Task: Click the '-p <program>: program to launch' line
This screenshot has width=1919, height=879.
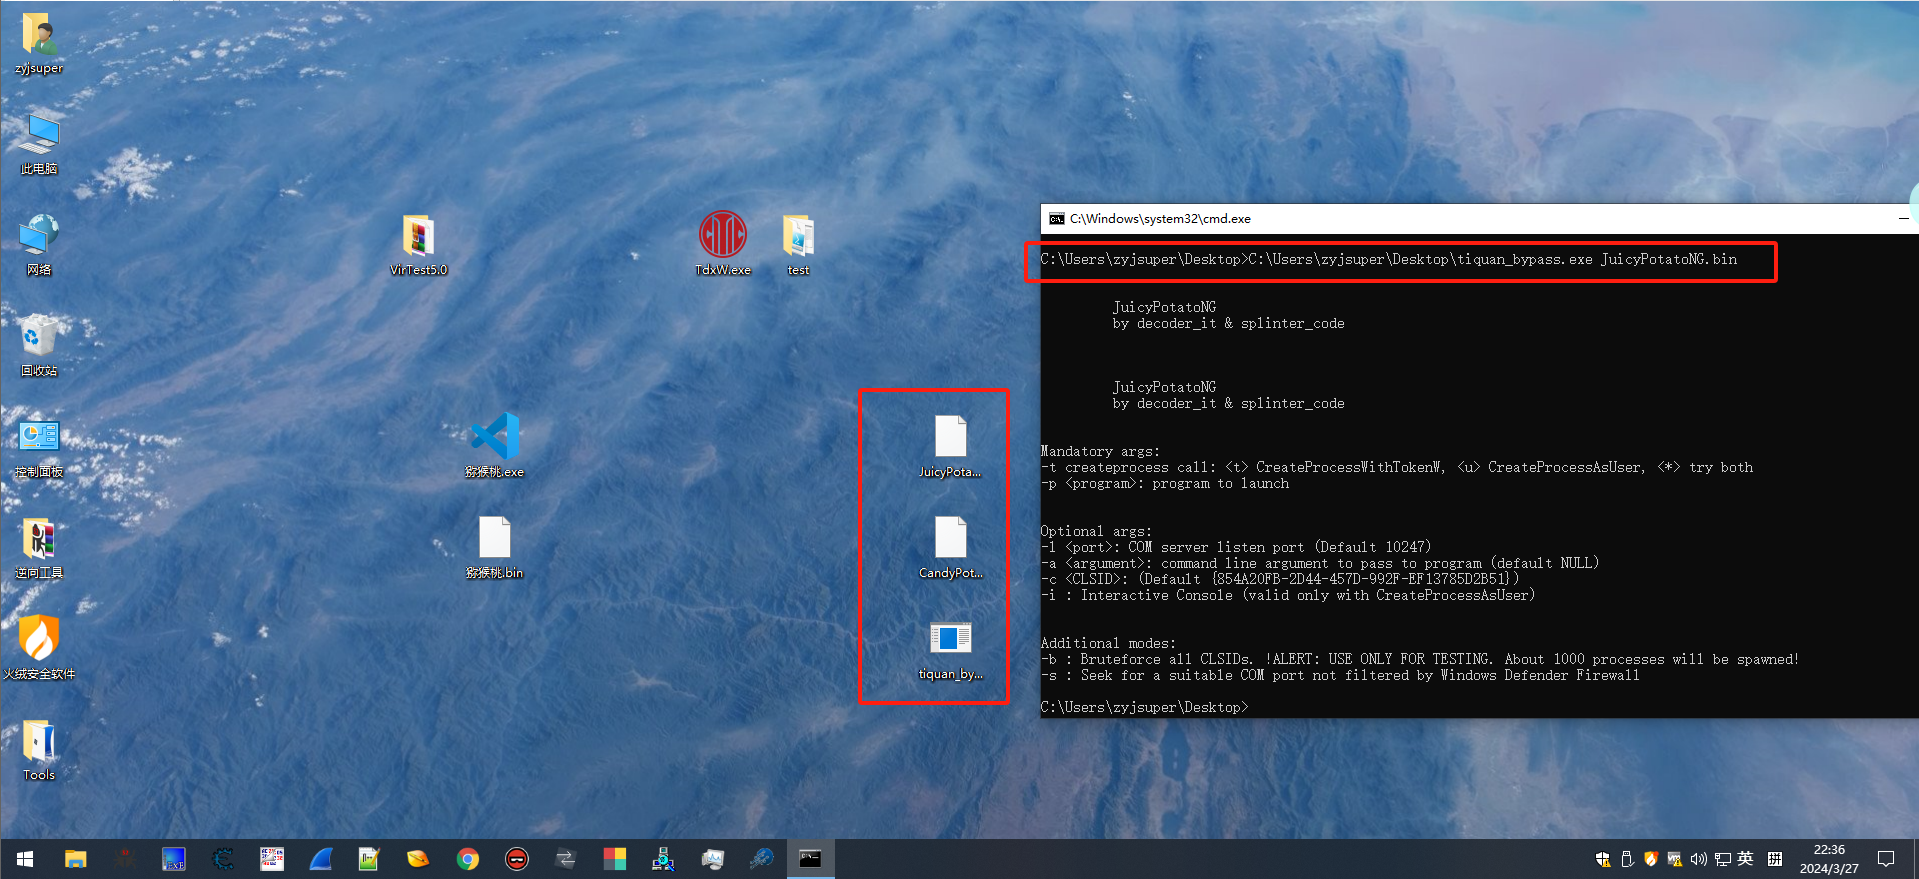Action: tap(1165, 483)
